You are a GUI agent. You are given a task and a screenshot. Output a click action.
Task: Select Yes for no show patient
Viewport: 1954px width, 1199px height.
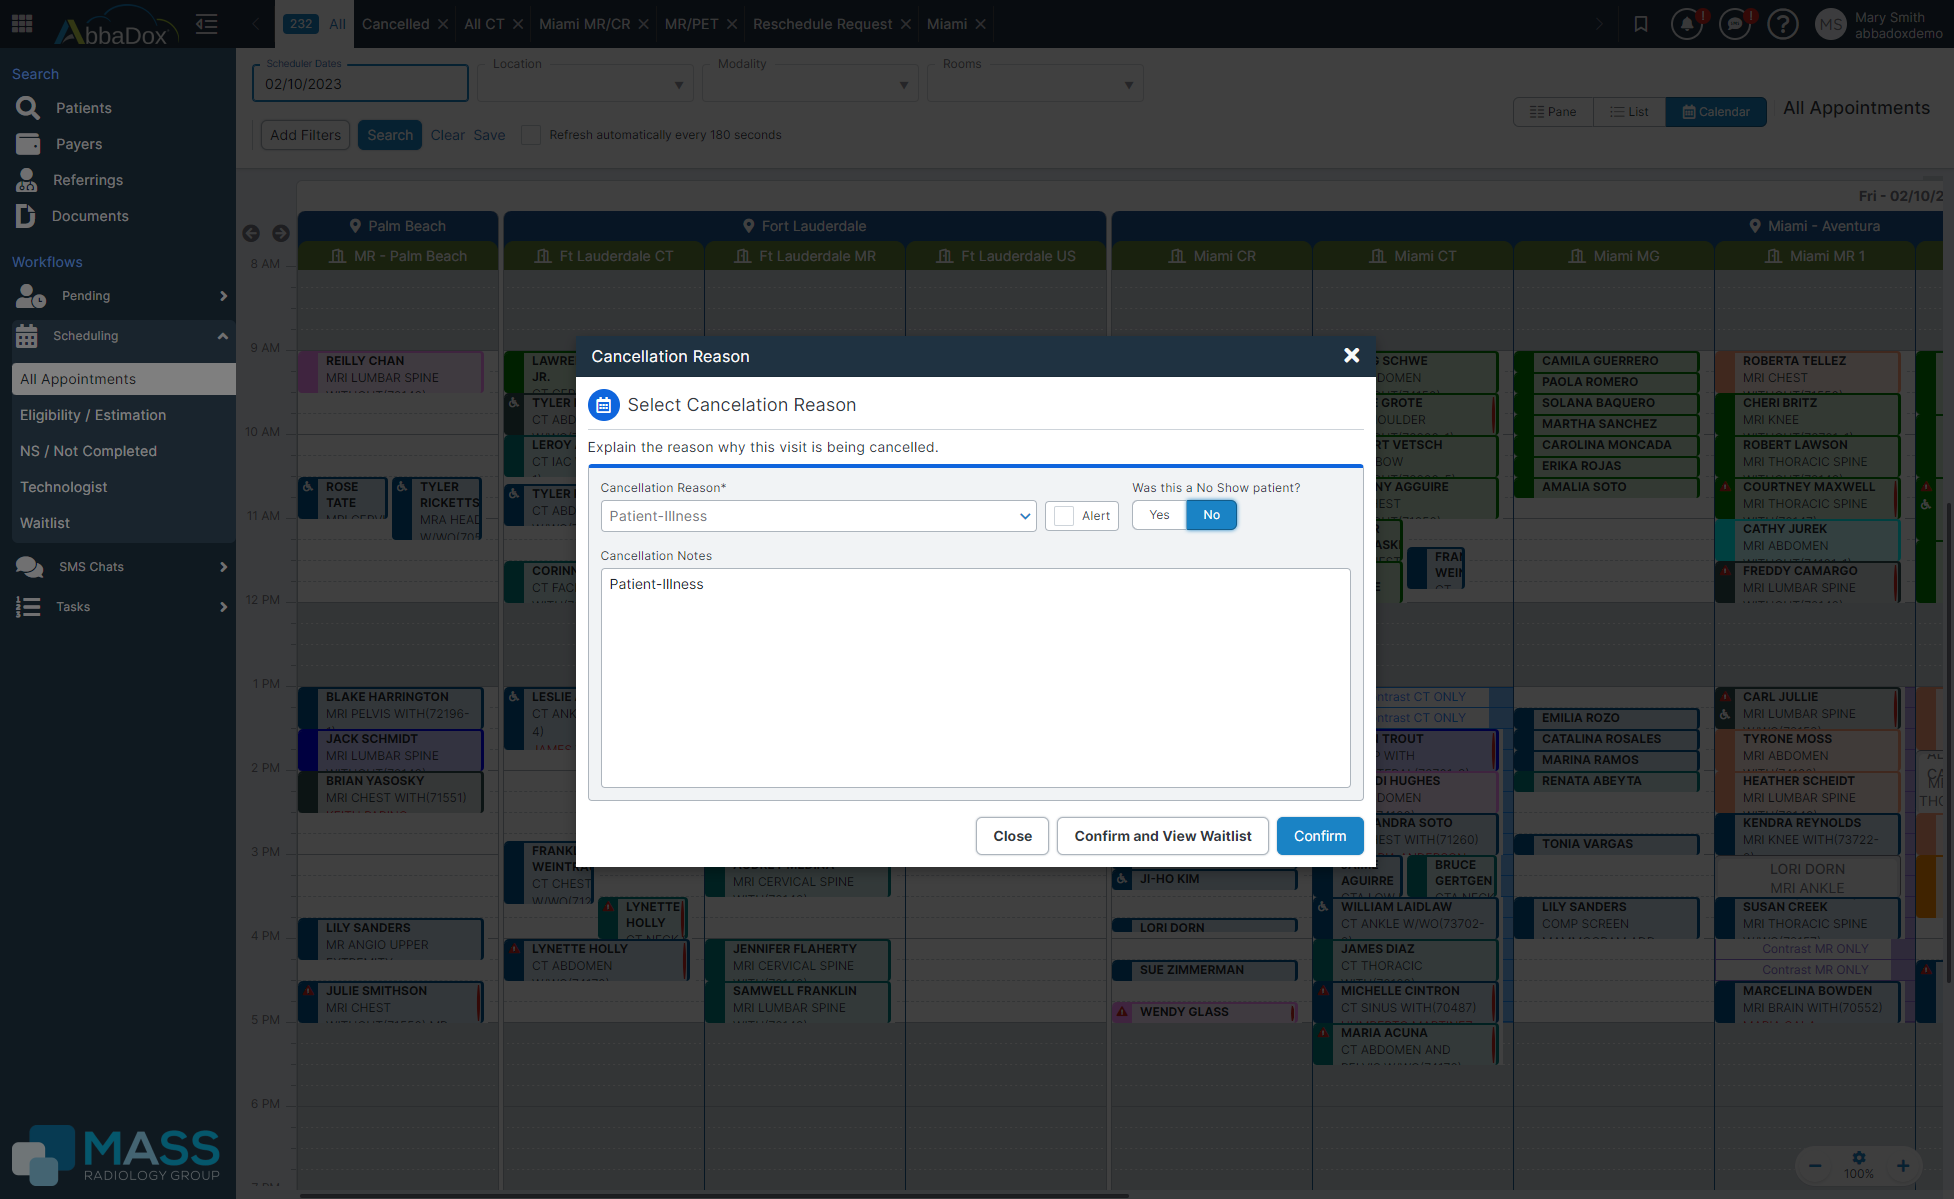pos(1158,514)
